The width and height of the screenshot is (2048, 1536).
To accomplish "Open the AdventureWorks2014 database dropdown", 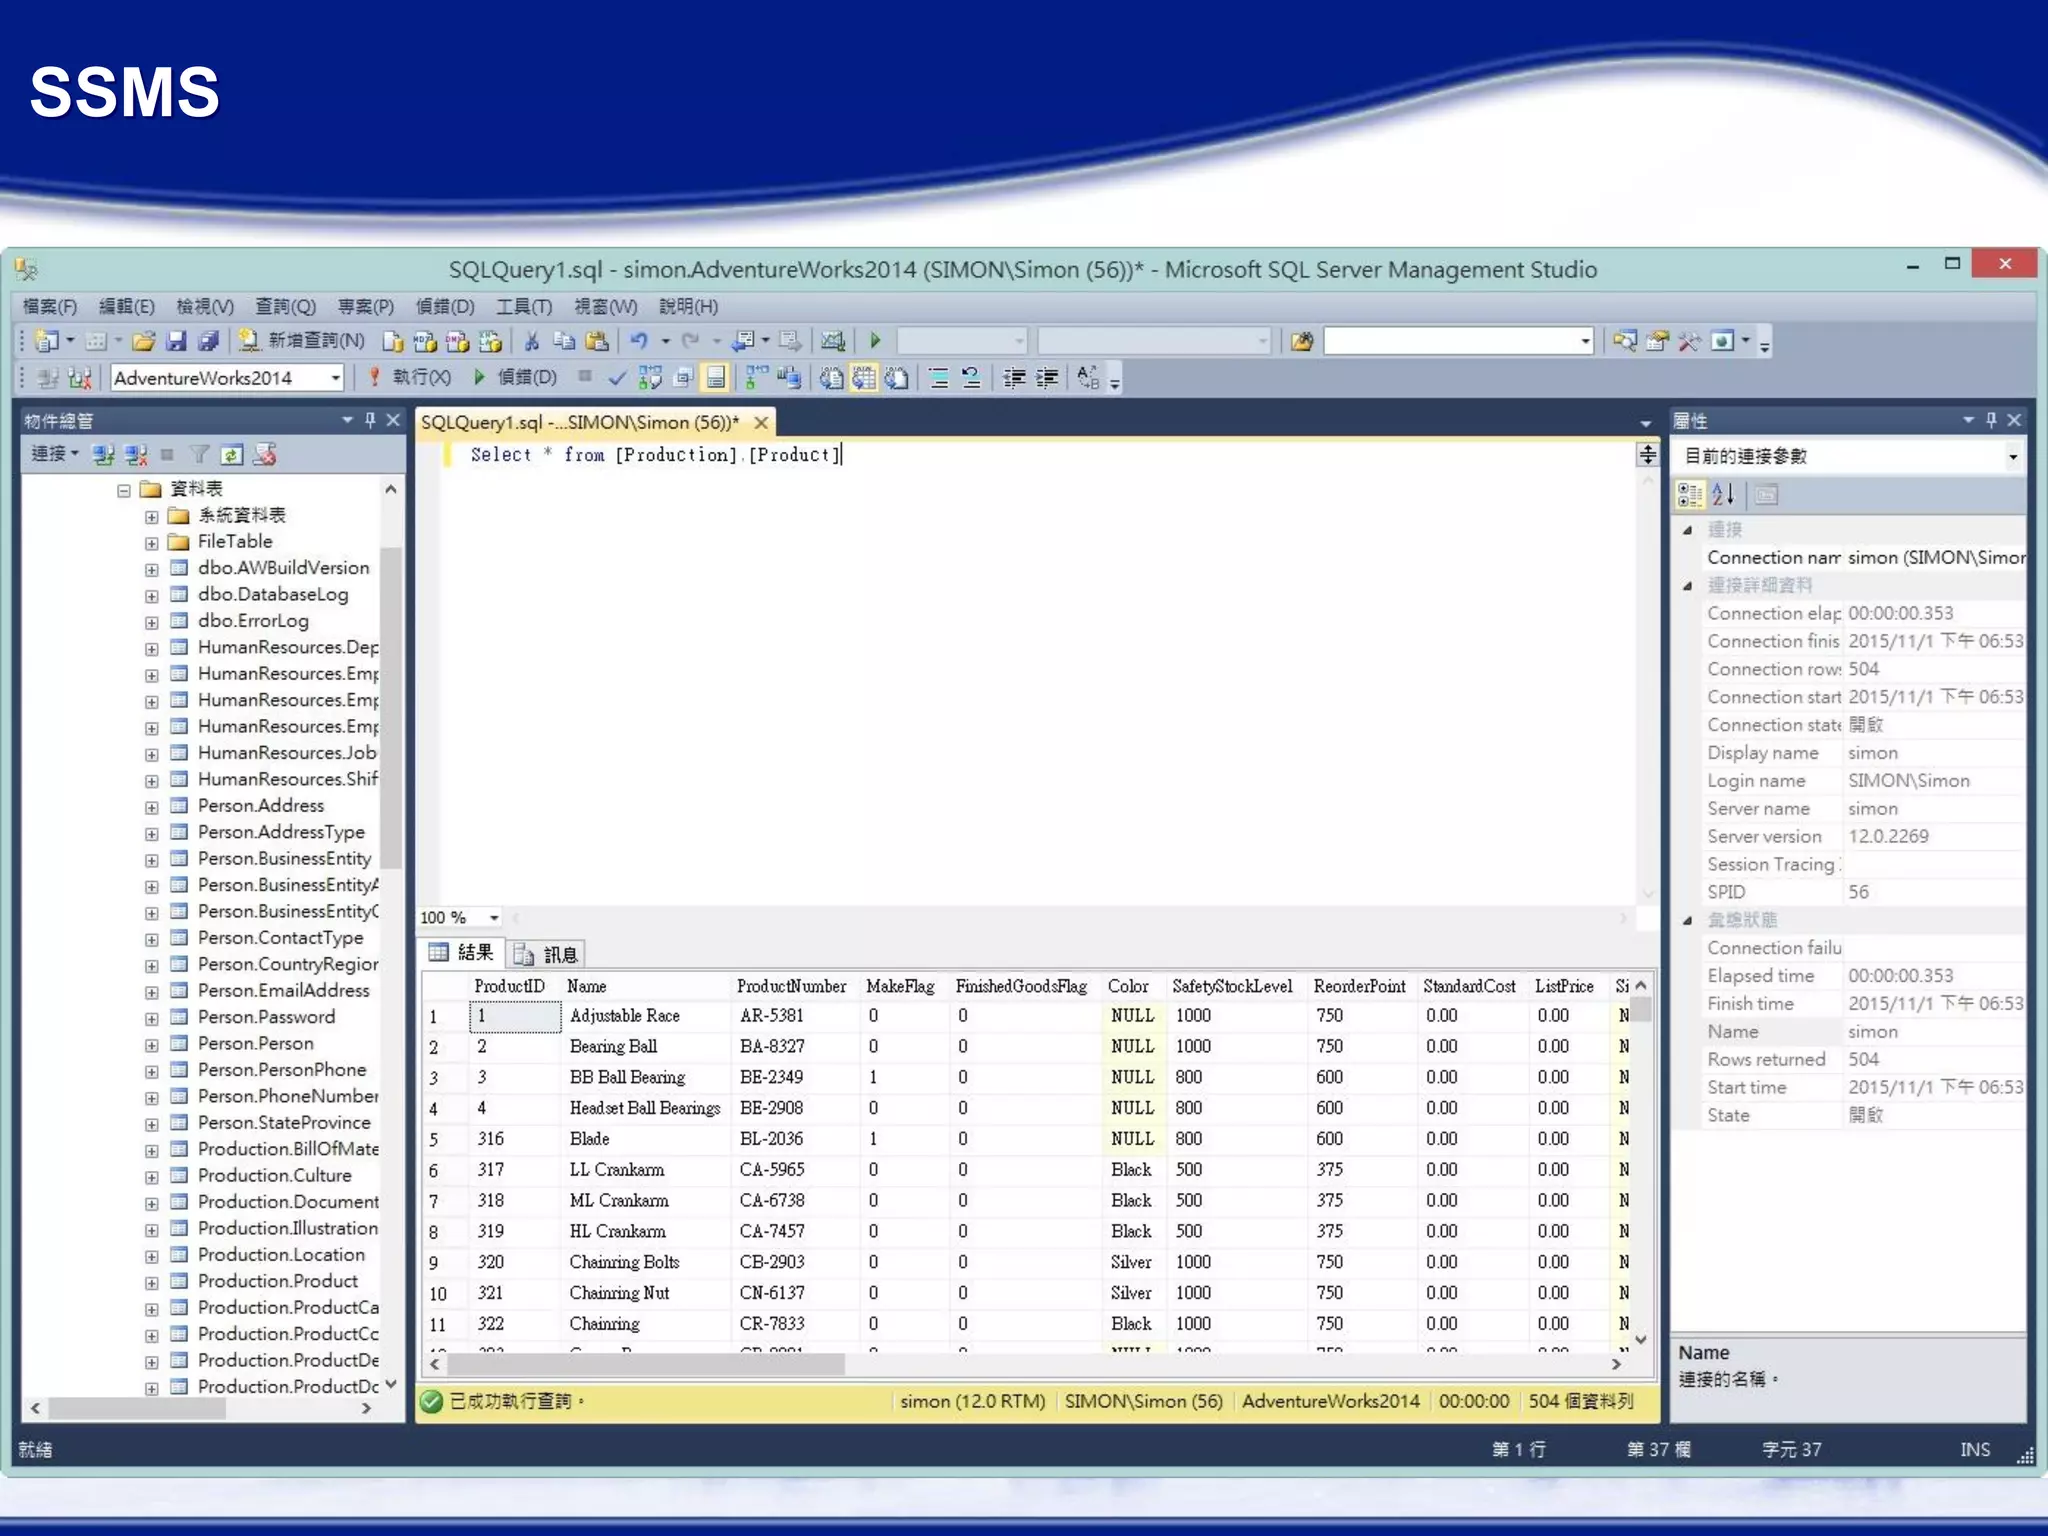I will tap(336, 378).
